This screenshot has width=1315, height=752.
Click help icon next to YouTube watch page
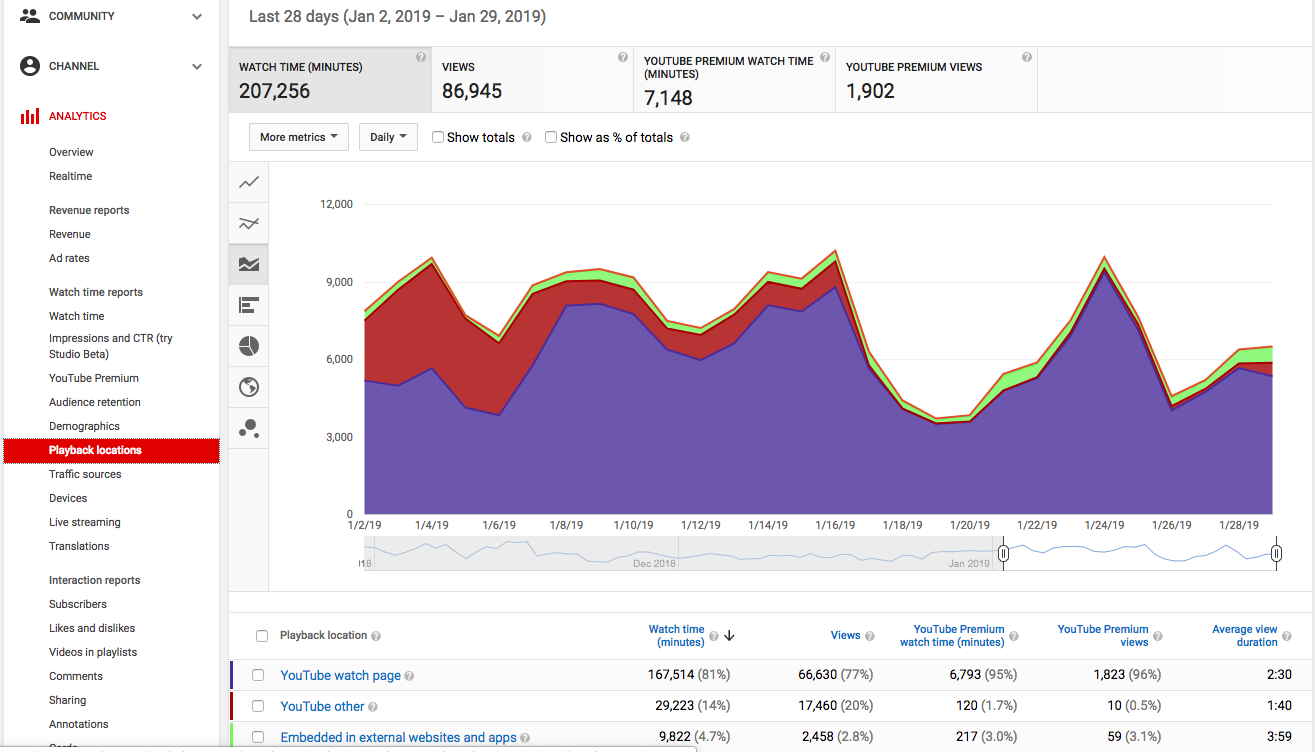[x=410, y=676]
